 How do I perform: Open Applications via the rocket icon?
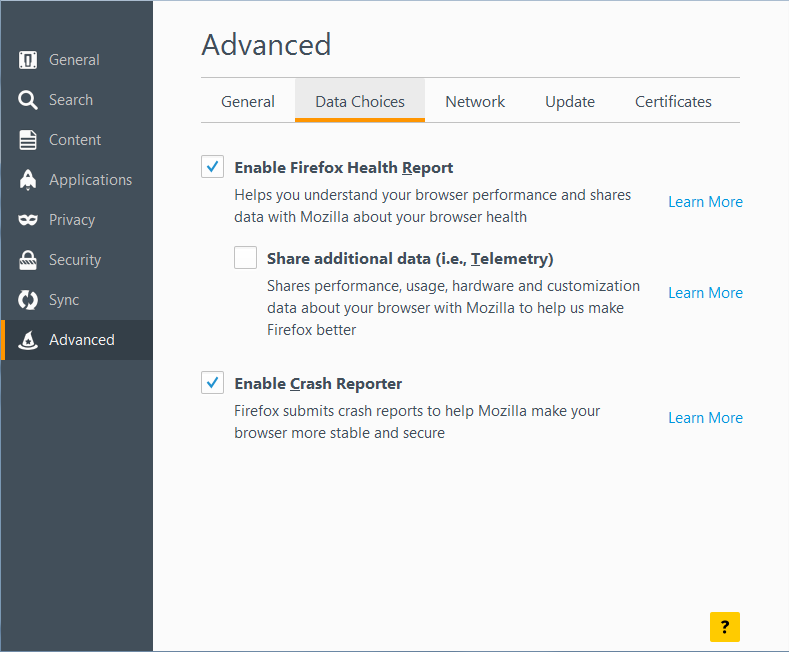(28, 180)
